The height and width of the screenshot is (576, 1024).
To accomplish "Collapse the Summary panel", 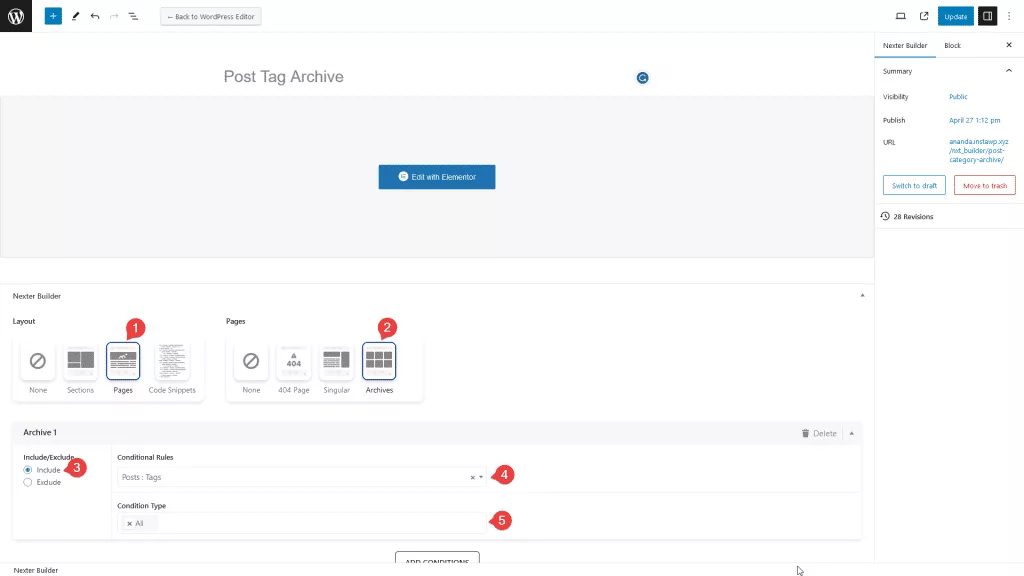I will pos(1009,71).
